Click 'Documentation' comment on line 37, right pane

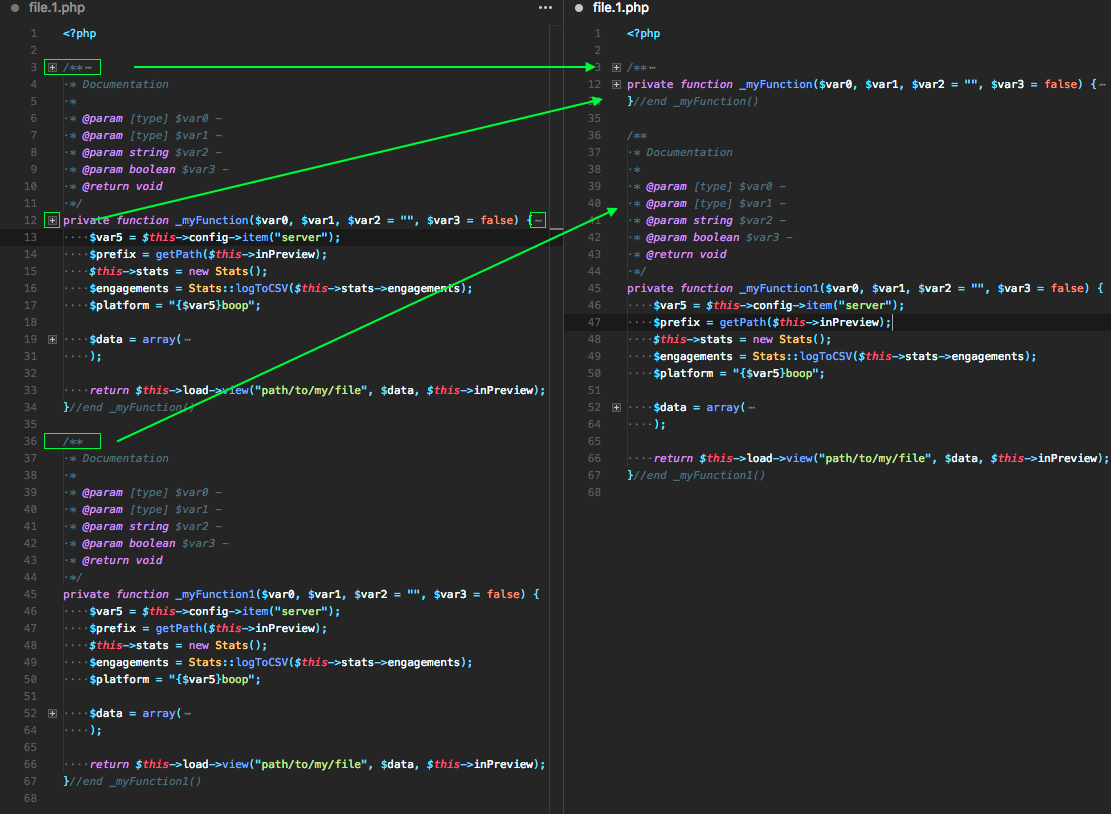689,152
